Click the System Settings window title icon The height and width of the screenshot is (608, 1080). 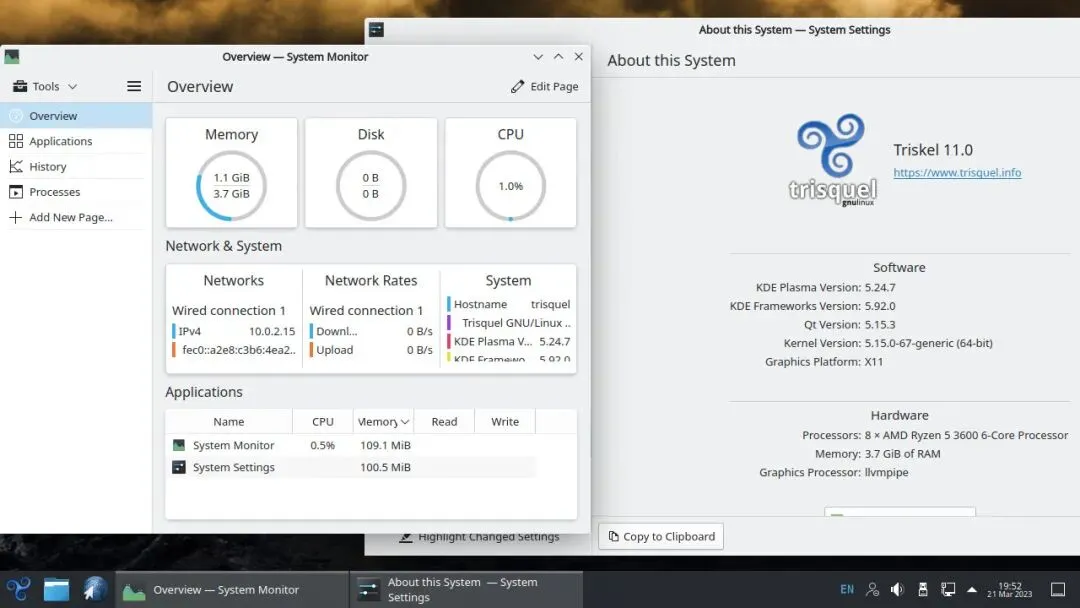[x=376, y=30]
